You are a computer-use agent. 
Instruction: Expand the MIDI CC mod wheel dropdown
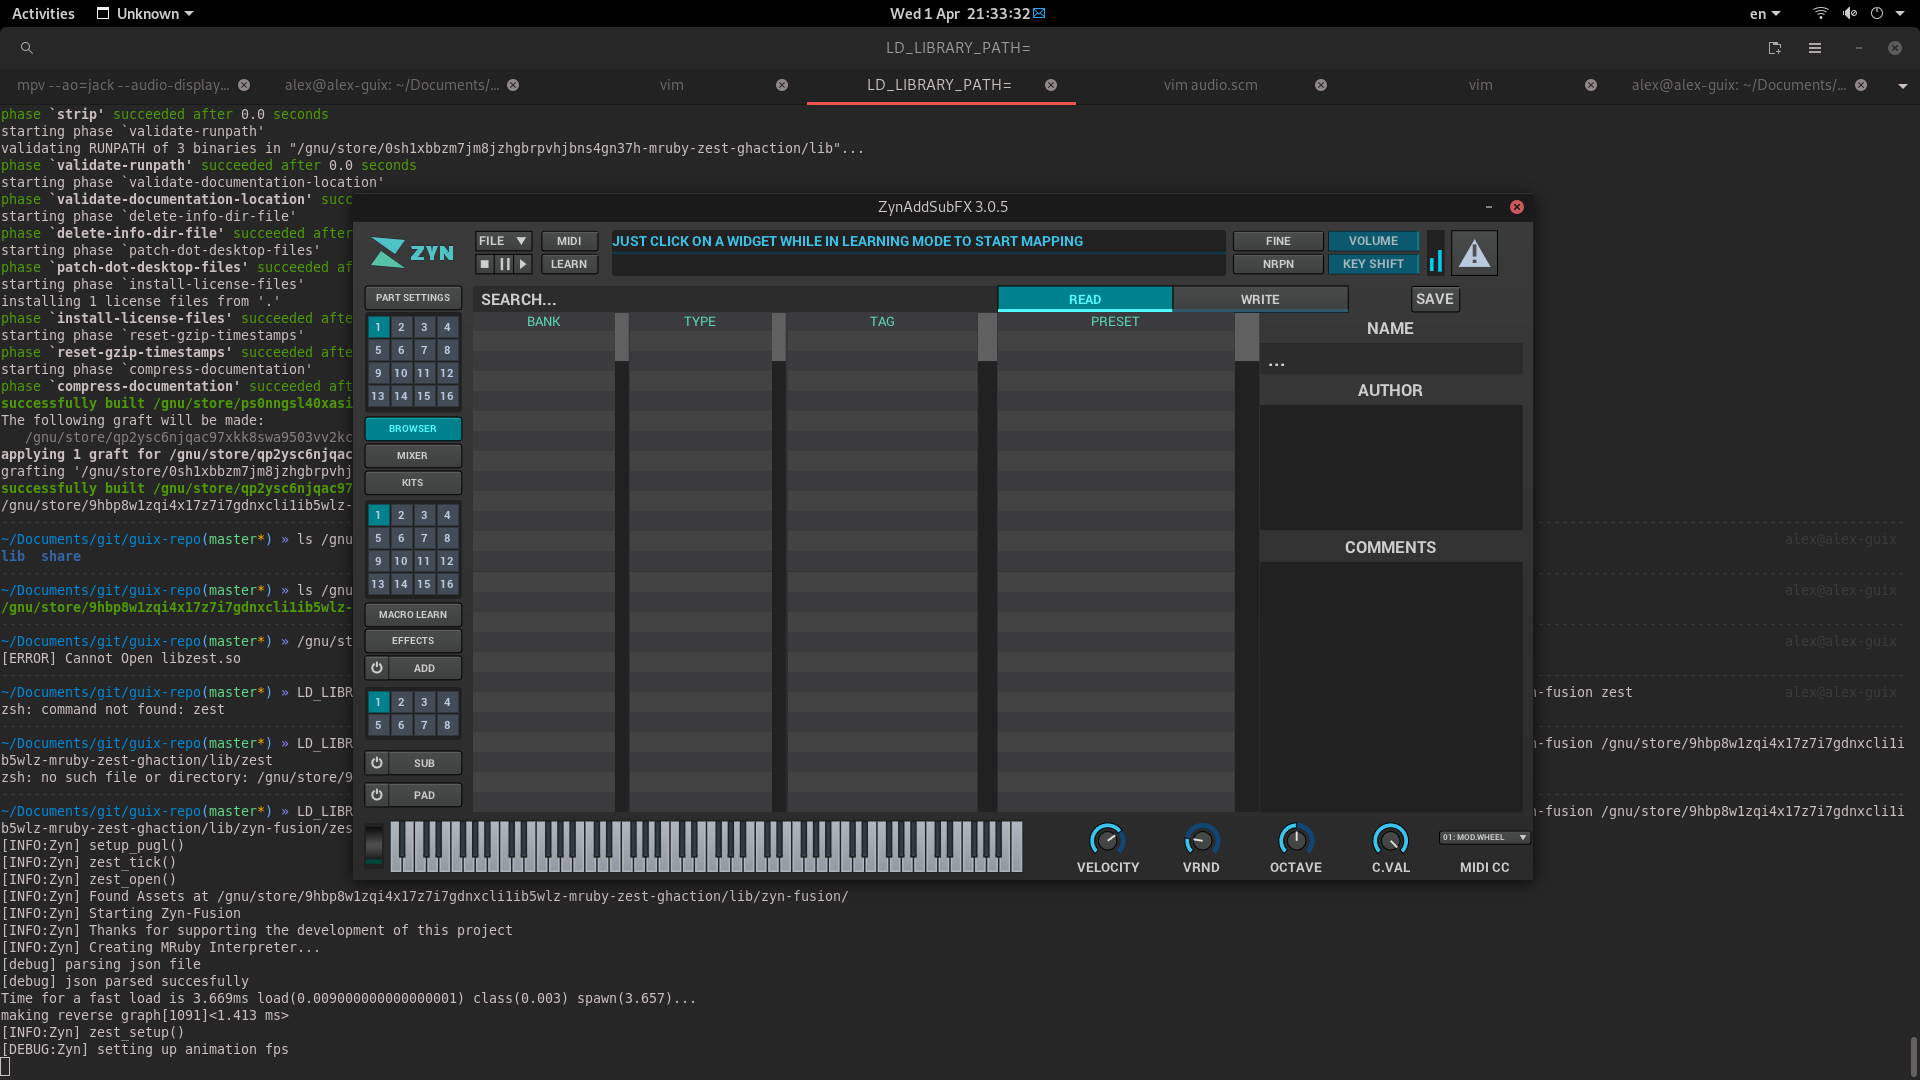tap(1485, 838)
